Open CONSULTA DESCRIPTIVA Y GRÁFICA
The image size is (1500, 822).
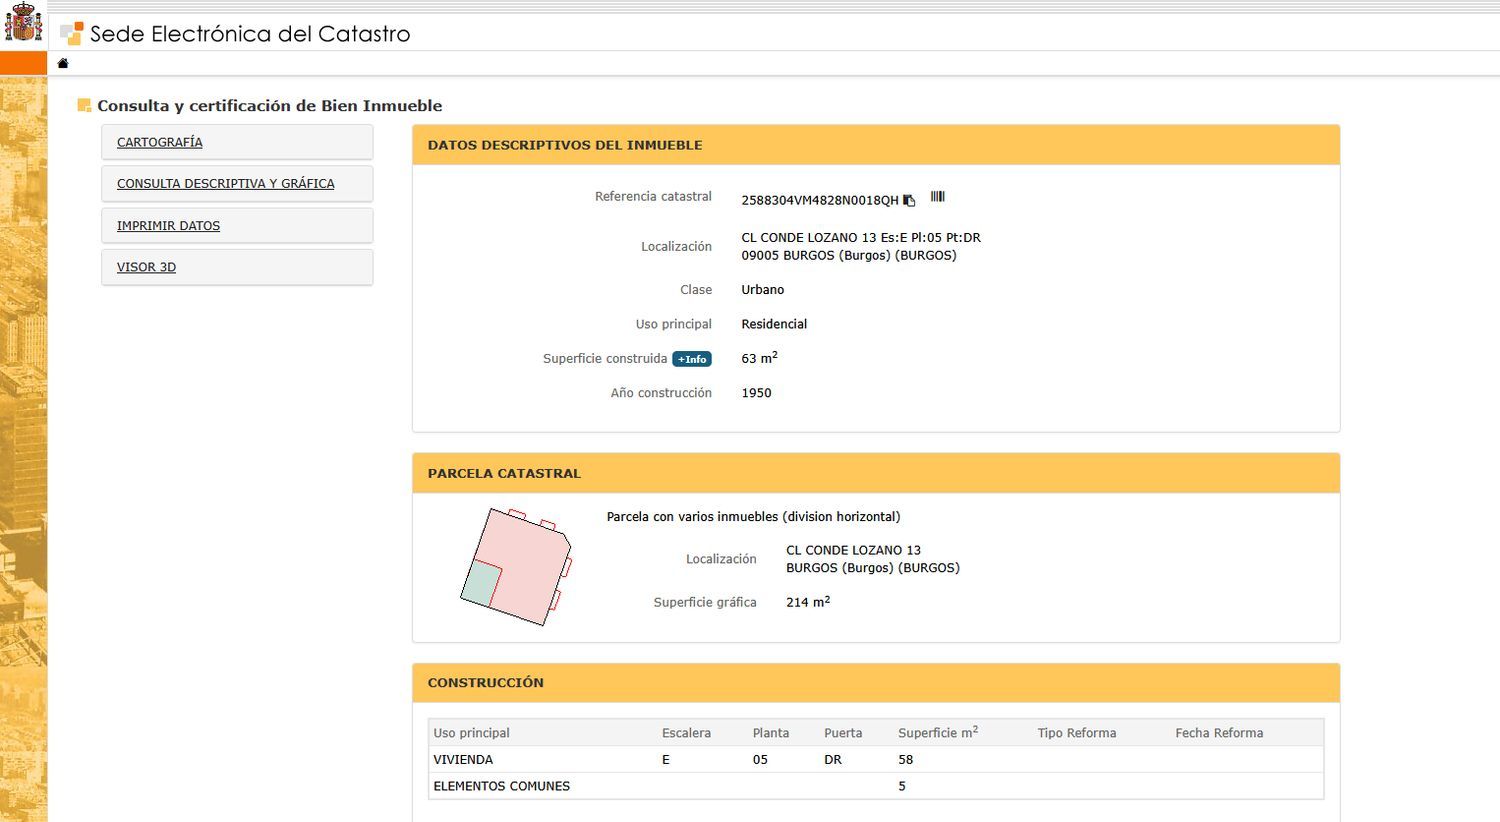pos(226,184)
